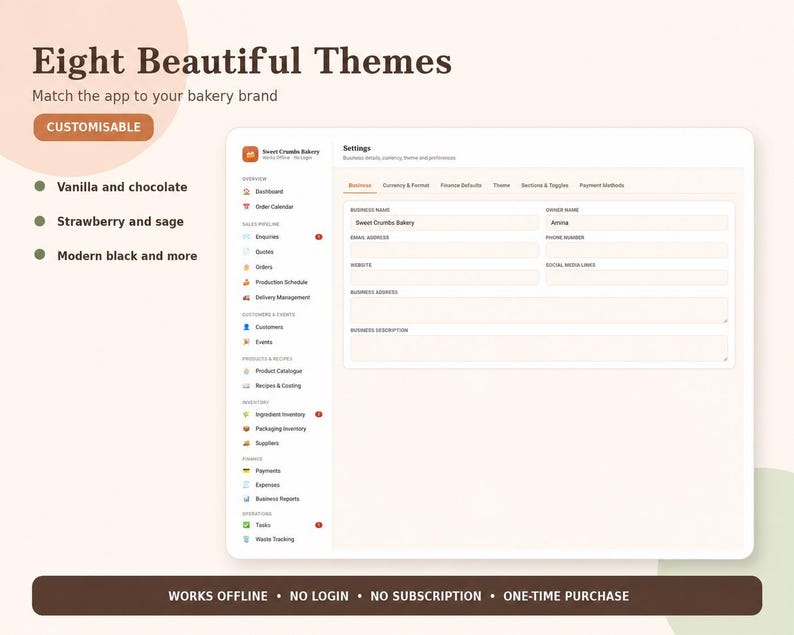Go to Dashboard in sidebar
Viewport: 794px width, 635px height.
[x=269, y=191]
